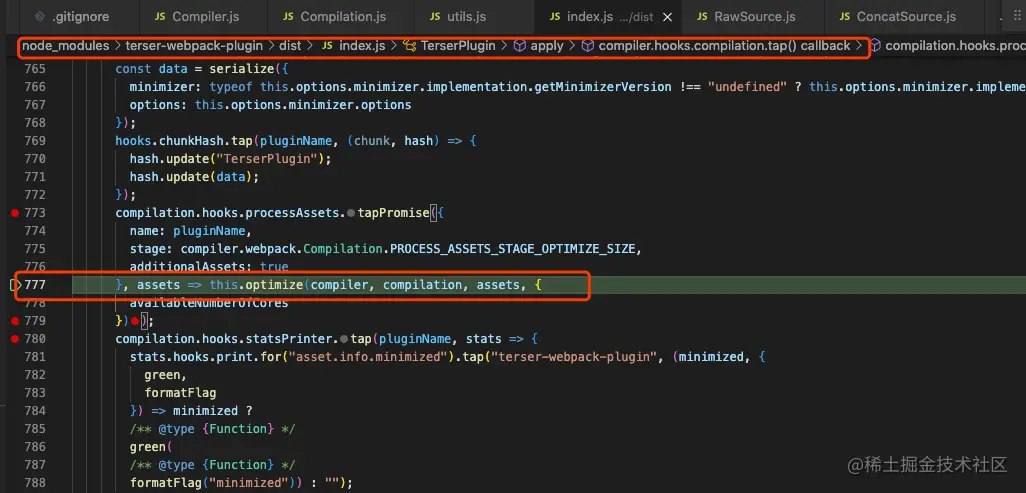Screen dimensions: 1026x493
Task: Select compiler.hooks.compilation.tap() callback breadcrumb
Action: click(x=724, y=46)
